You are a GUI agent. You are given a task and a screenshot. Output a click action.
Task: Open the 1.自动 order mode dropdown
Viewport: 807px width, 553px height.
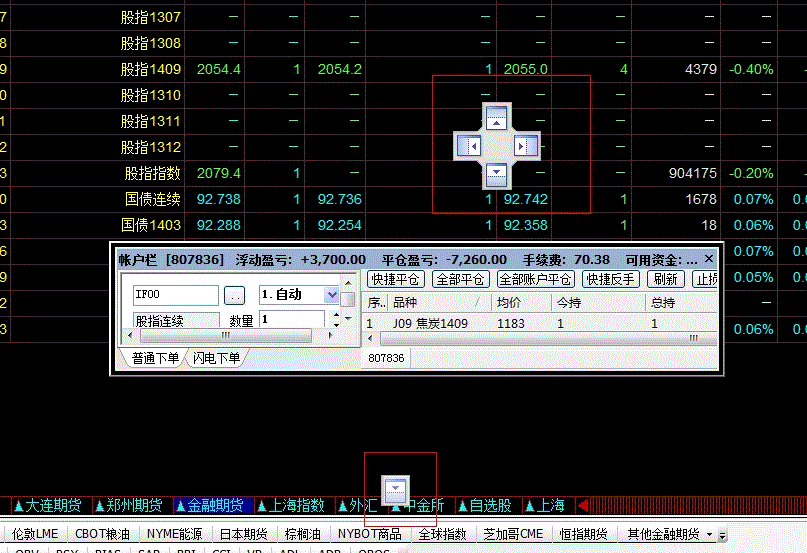(332, 295)
